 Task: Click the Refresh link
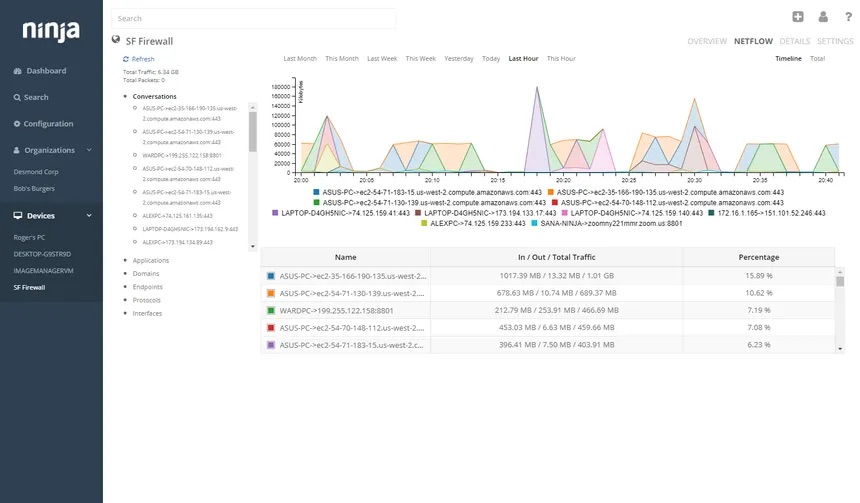[142, 59]
